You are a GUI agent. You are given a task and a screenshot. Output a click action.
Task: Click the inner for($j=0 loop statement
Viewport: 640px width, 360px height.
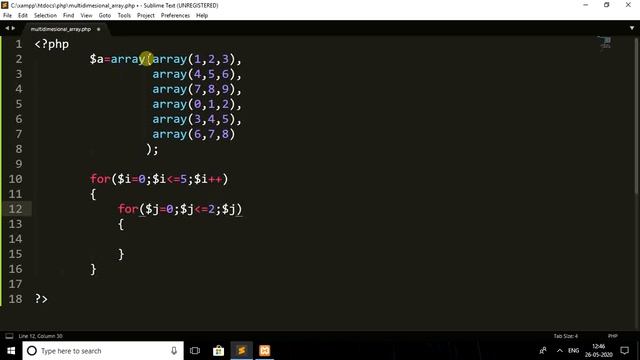(x=180, y=209)
